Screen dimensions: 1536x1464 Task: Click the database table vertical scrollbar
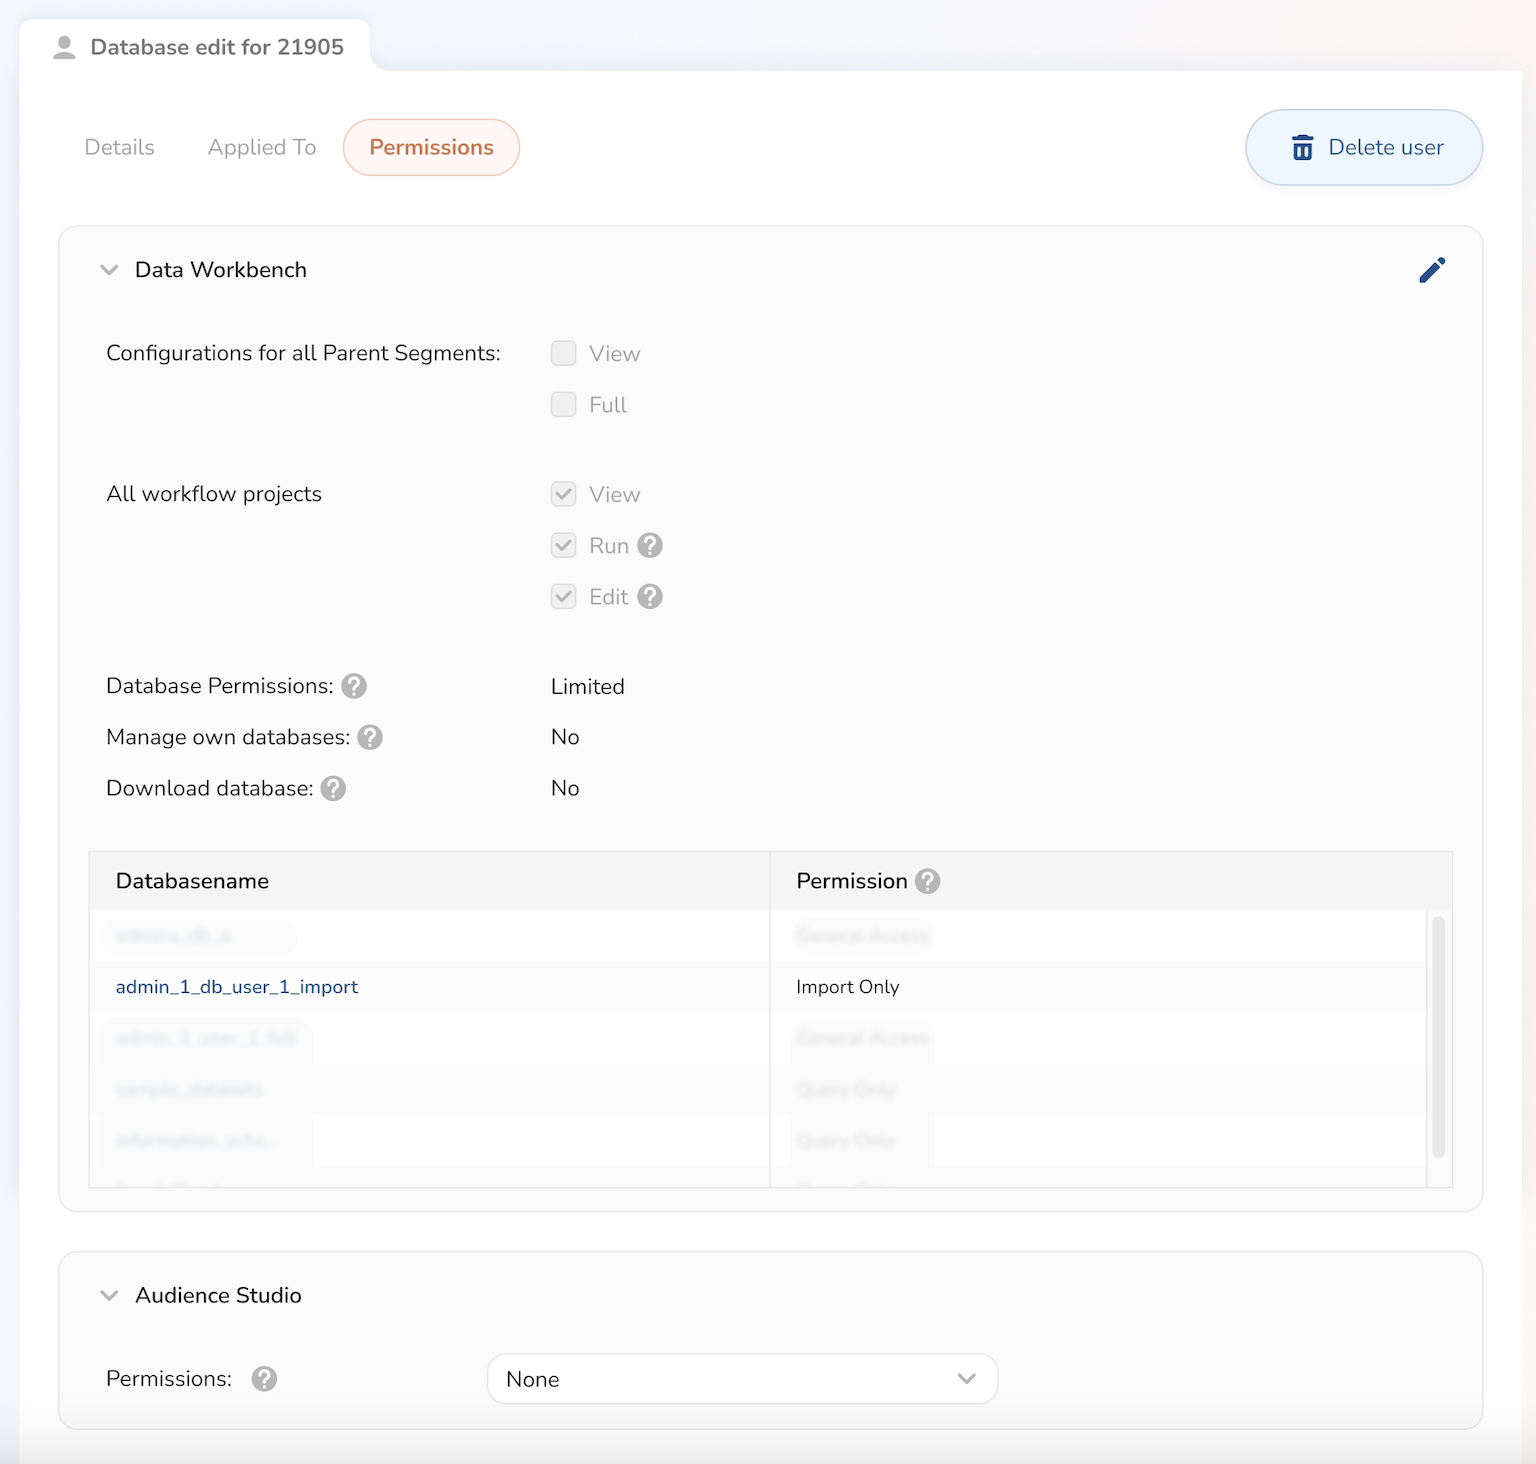click(x=1438, y=1036)
